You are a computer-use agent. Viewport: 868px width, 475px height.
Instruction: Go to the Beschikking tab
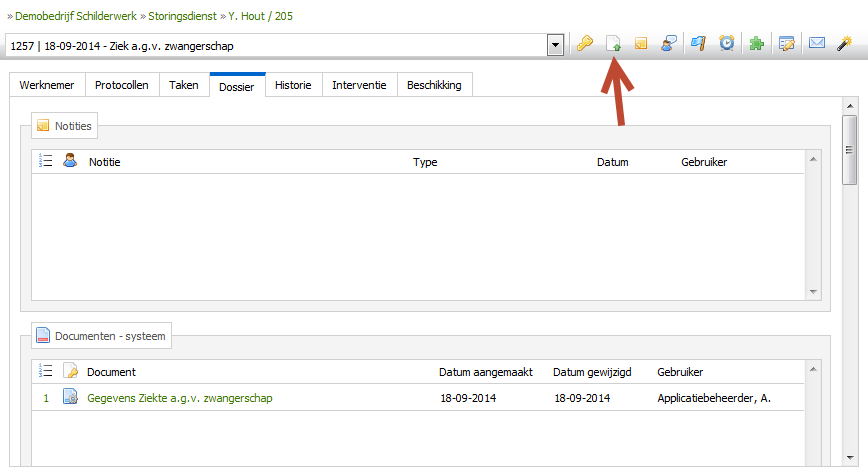[434, 86]
